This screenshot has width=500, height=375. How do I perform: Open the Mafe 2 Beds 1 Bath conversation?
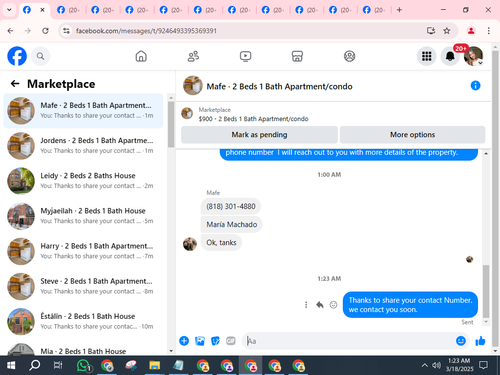(x=83, y=111)
